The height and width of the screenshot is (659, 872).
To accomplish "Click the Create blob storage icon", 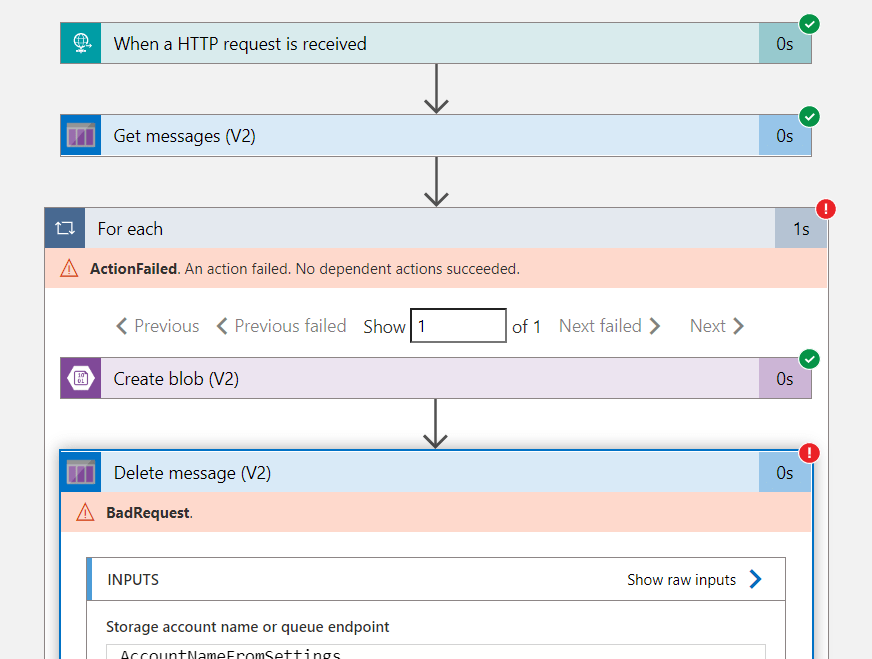I will click(81, 379).
